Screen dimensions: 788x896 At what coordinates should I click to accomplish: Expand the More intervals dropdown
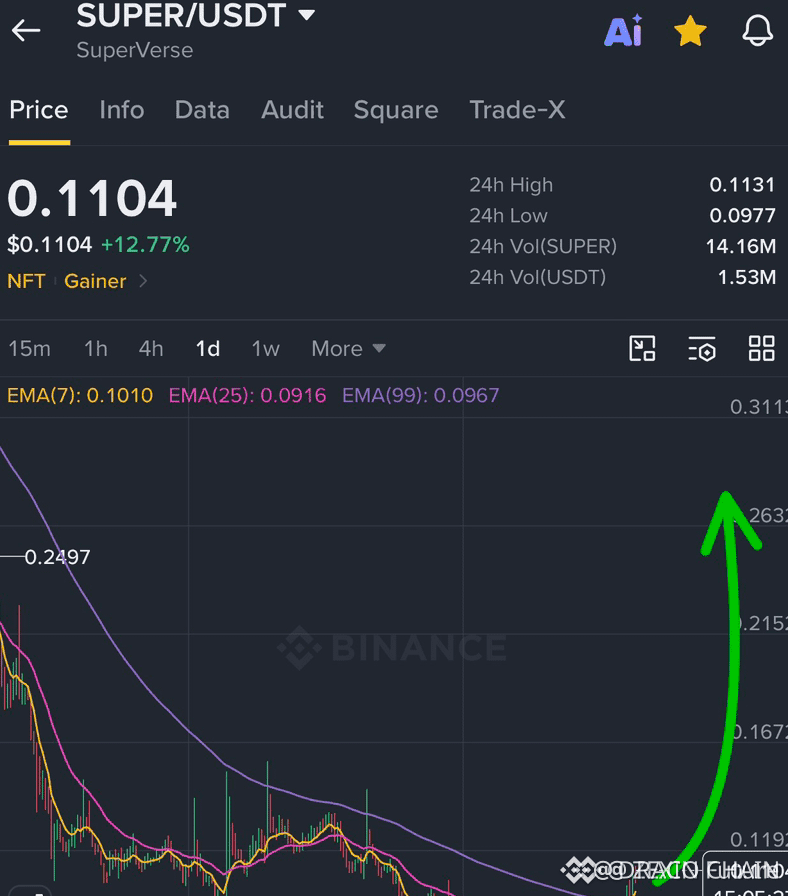pyautogui.click(x=349, y=349)
